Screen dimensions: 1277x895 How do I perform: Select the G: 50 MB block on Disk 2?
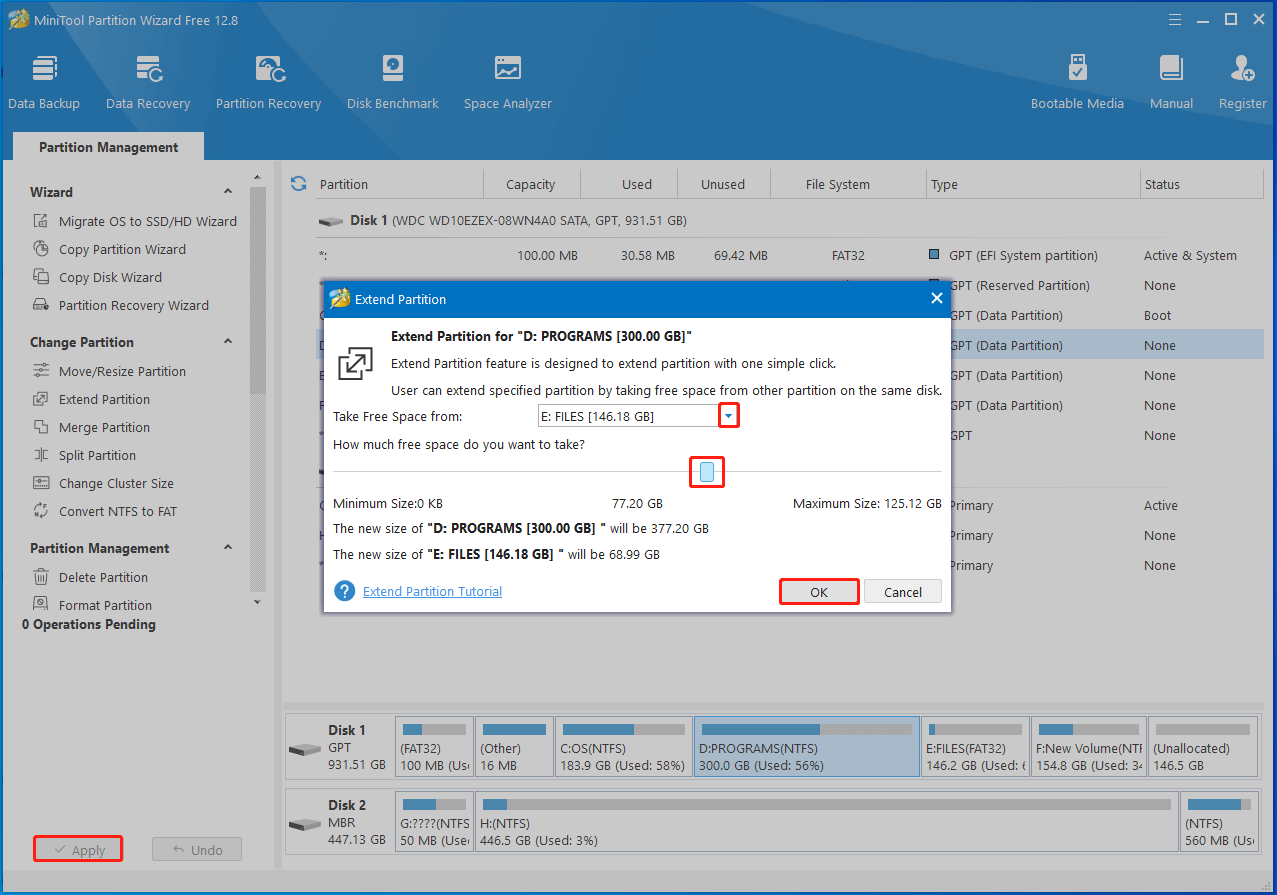tap(433, 822)
